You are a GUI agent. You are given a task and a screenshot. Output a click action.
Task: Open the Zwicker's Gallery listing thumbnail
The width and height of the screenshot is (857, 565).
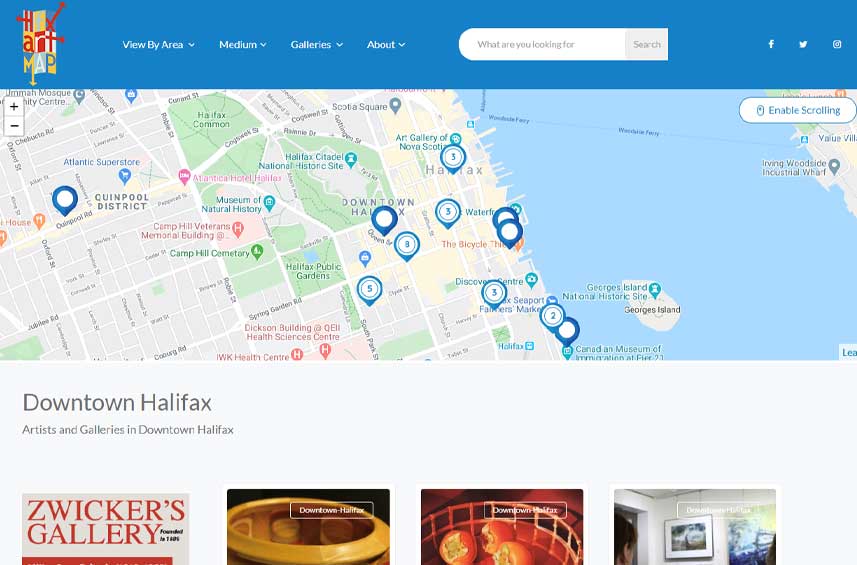tap(105, 528)
